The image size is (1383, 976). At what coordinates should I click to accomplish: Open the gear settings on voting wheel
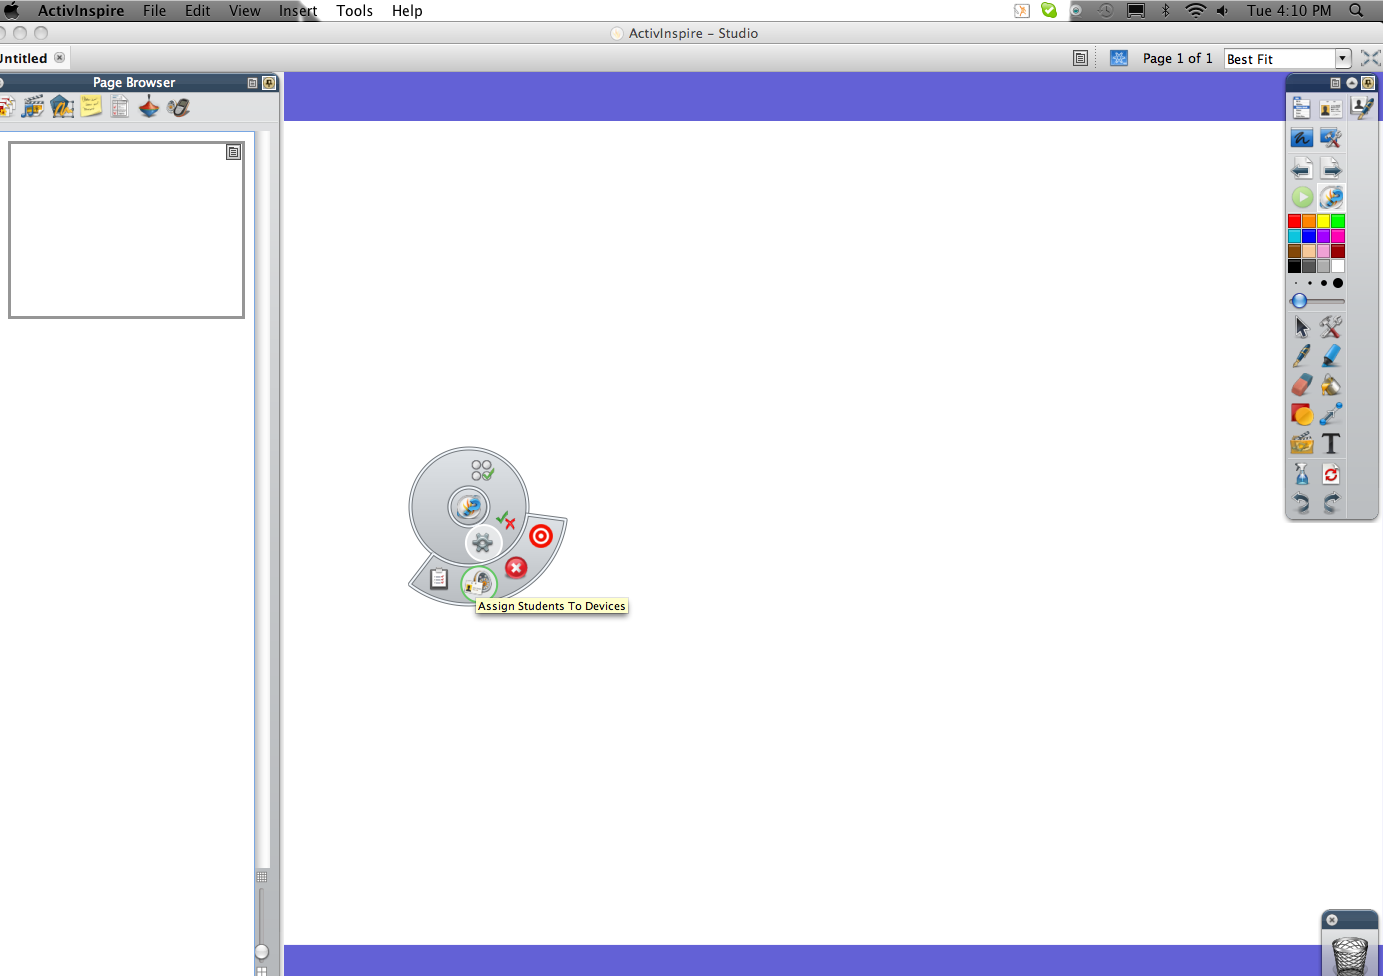coord(483,543)
